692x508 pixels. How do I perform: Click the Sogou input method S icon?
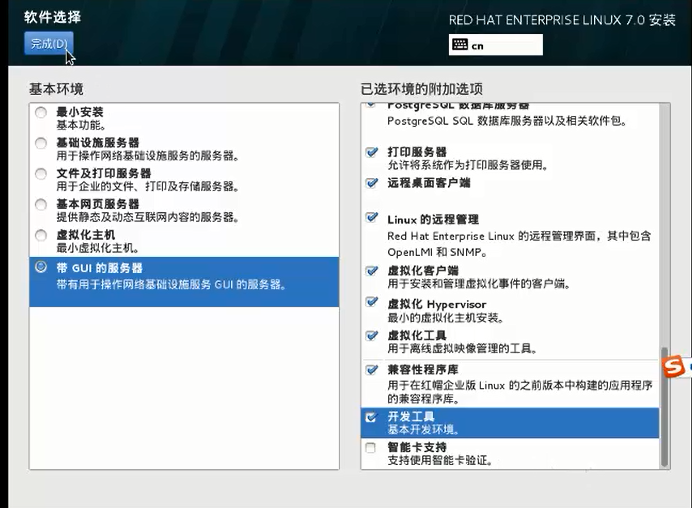point(673,366)
